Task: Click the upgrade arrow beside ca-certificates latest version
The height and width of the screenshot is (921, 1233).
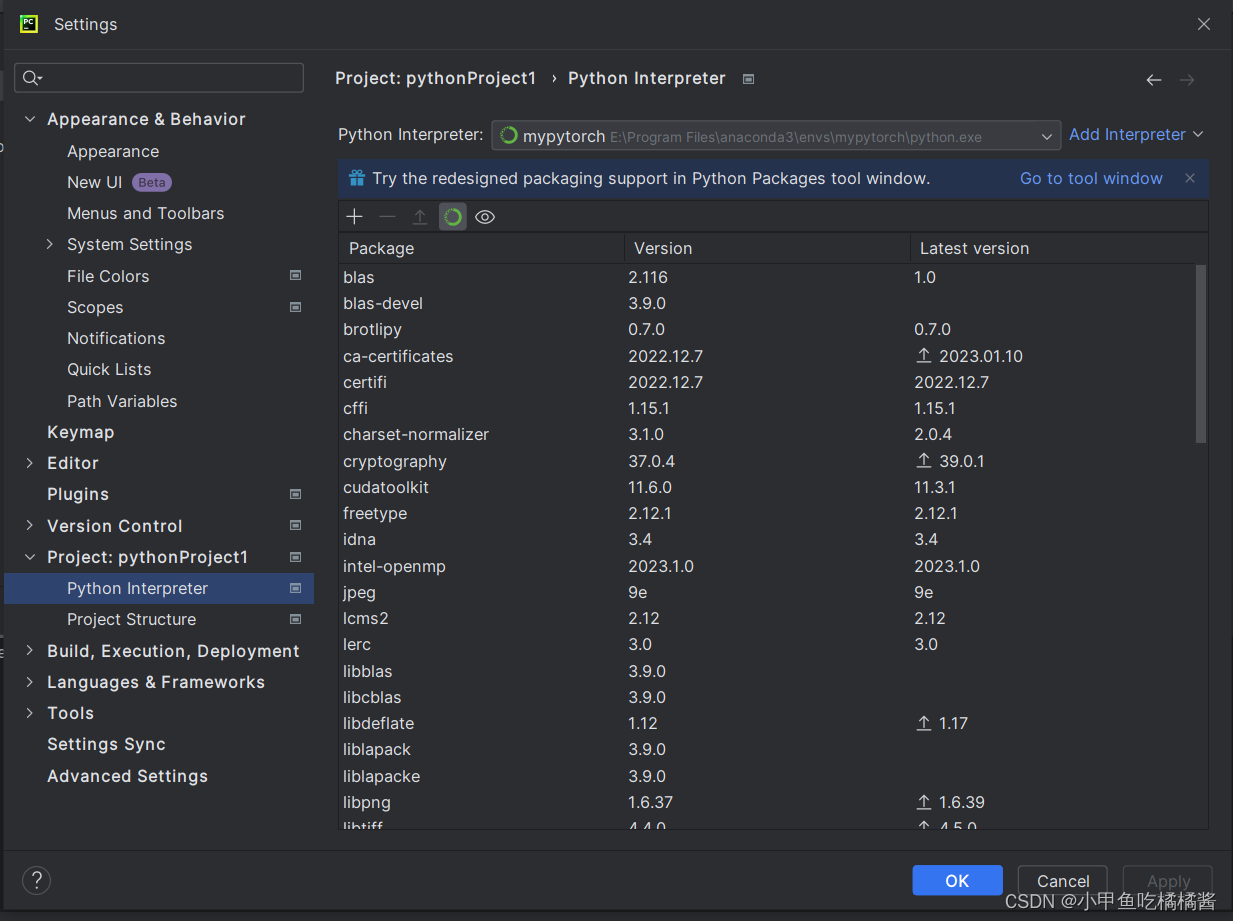Action: click(x=924, y=356)
